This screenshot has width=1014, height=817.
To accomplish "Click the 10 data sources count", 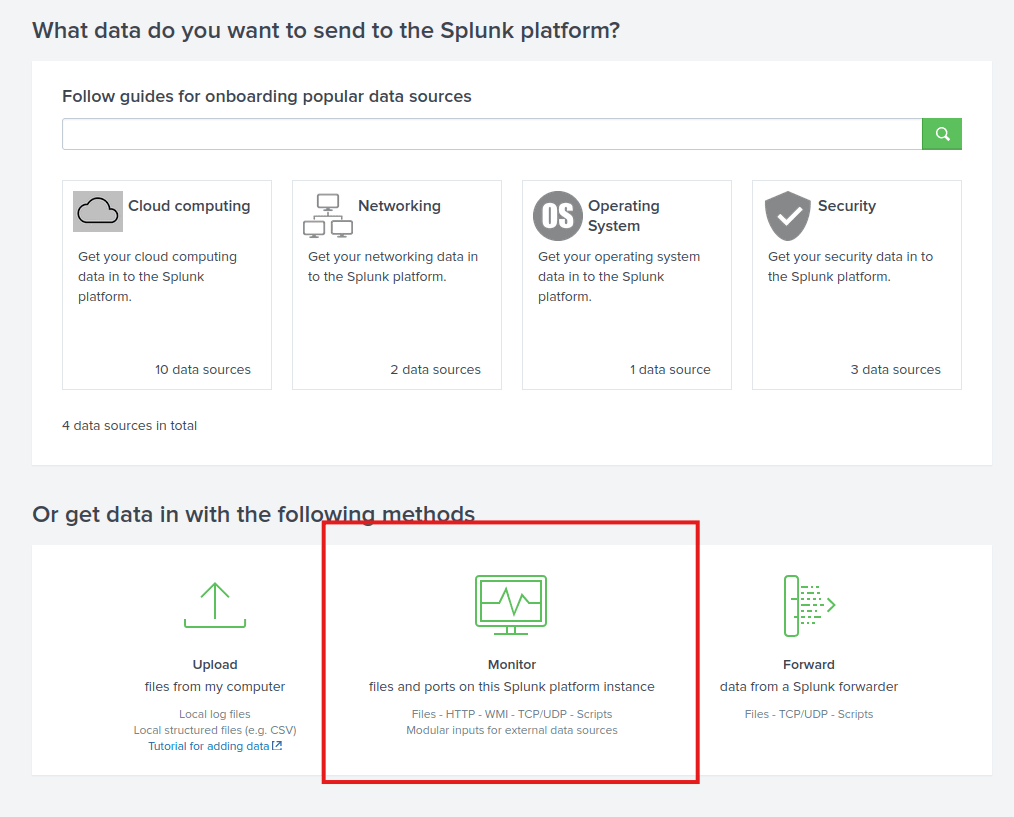I will 202,370.
